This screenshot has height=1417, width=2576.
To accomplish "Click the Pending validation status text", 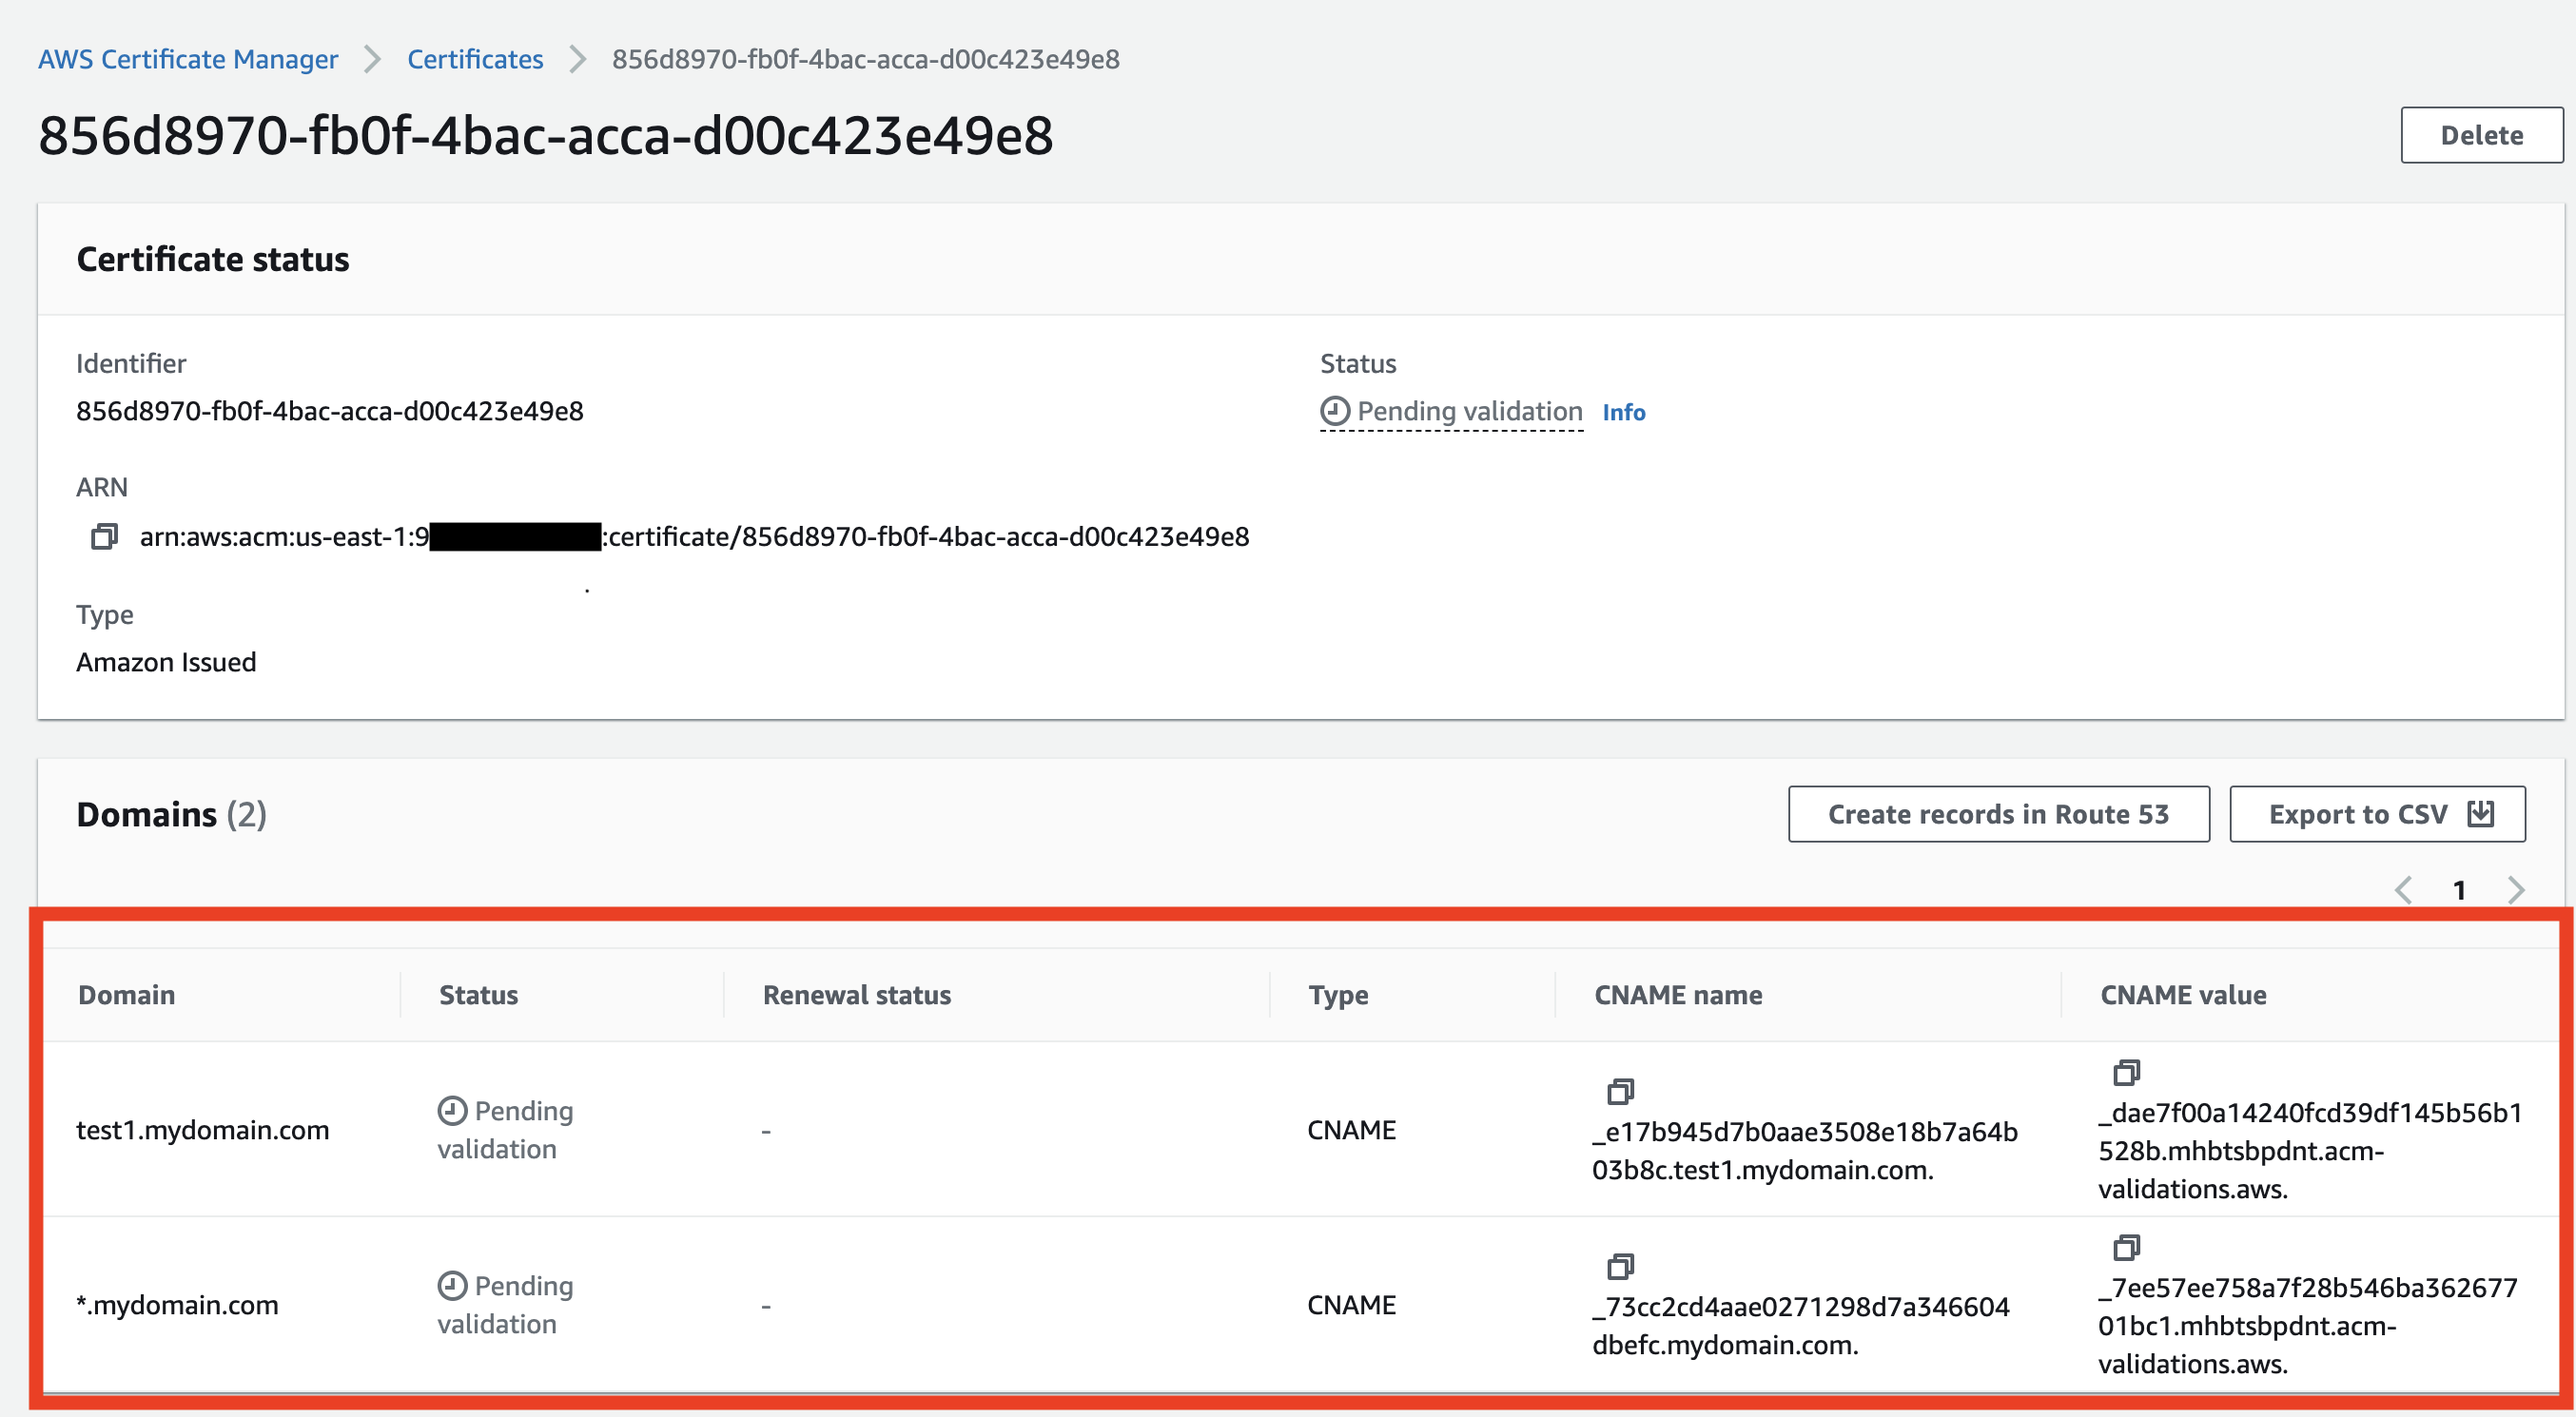I will (x=1469, y=411).
